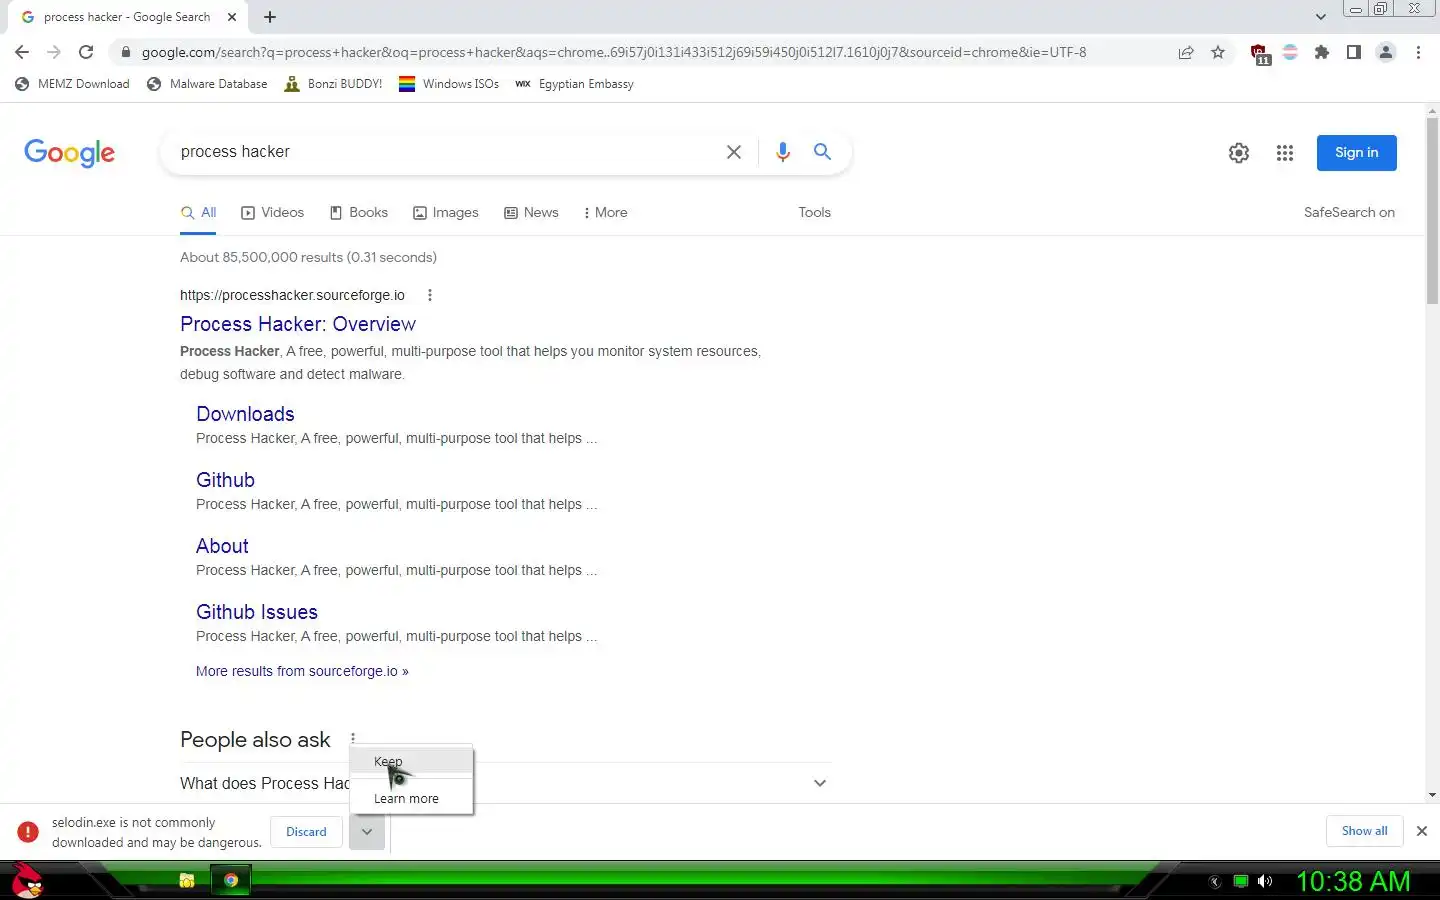Click the red warning icon for selodin.exe
This screenshot has width=1440, height=900.
tap(28, 832)
